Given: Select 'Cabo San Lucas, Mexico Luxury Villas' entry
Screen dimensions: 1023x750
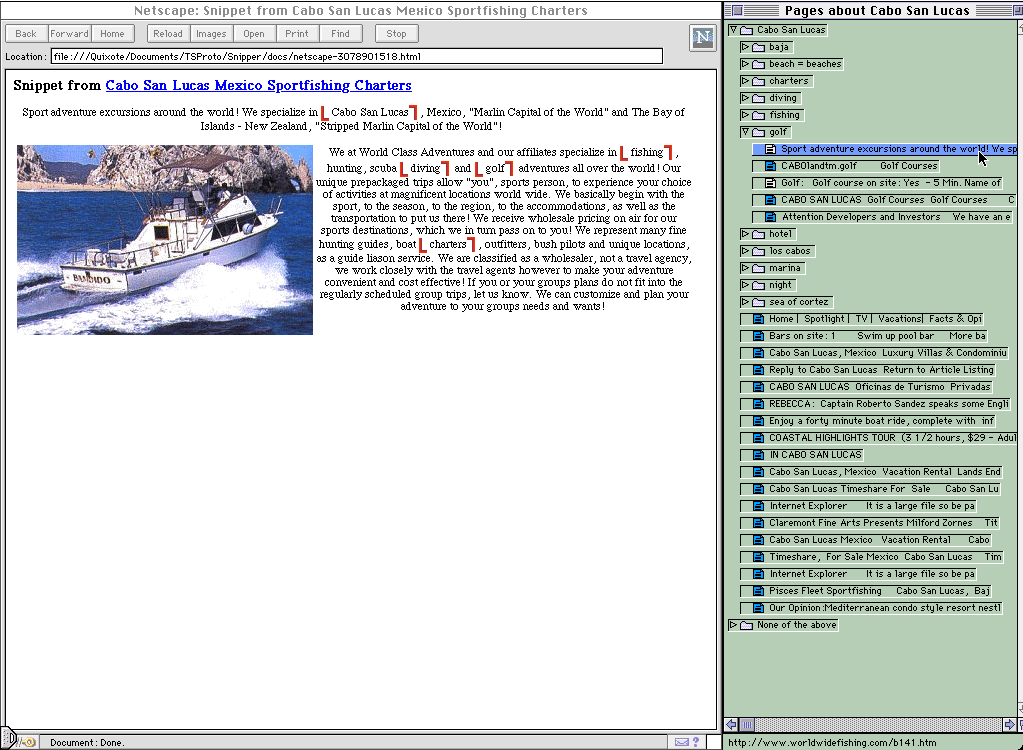Looking at the screenshot, I should (875, 353).
